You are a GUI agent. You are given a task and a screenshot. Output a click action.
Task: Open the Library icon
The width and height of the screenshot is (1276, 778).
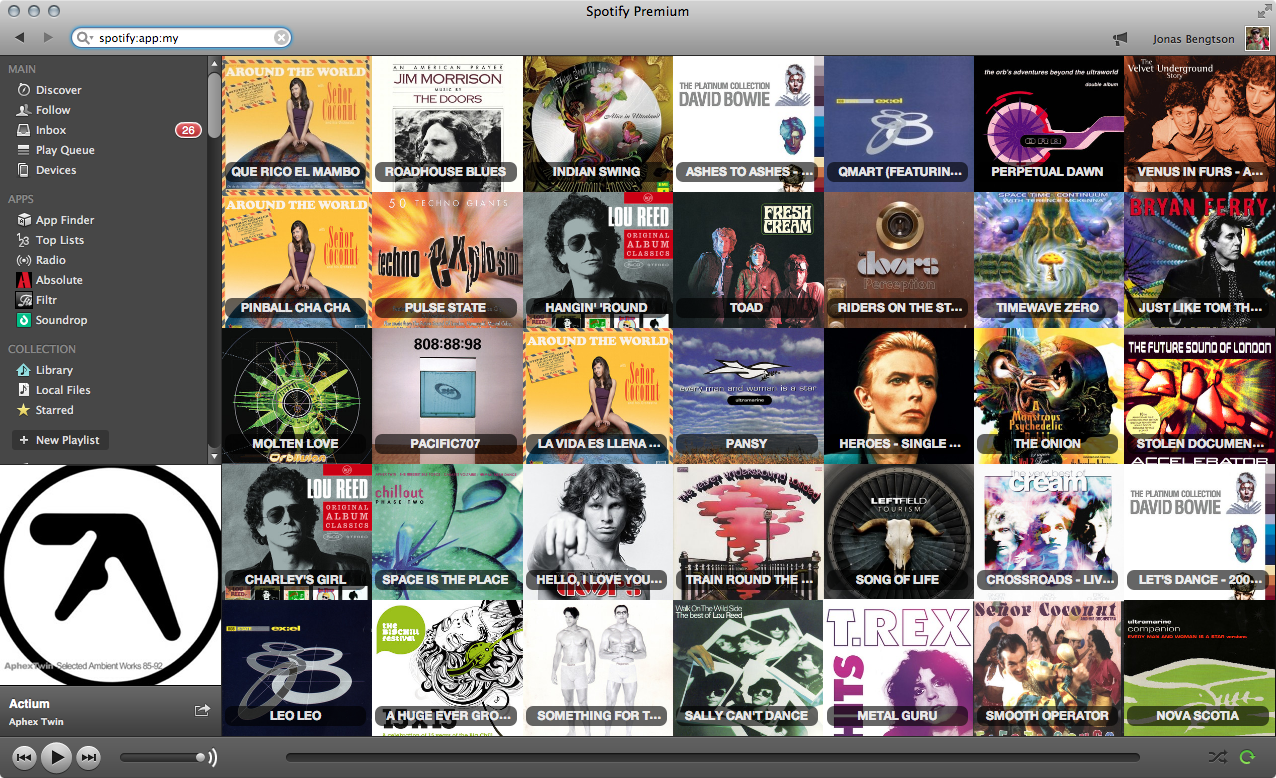(x=24, y=370)
